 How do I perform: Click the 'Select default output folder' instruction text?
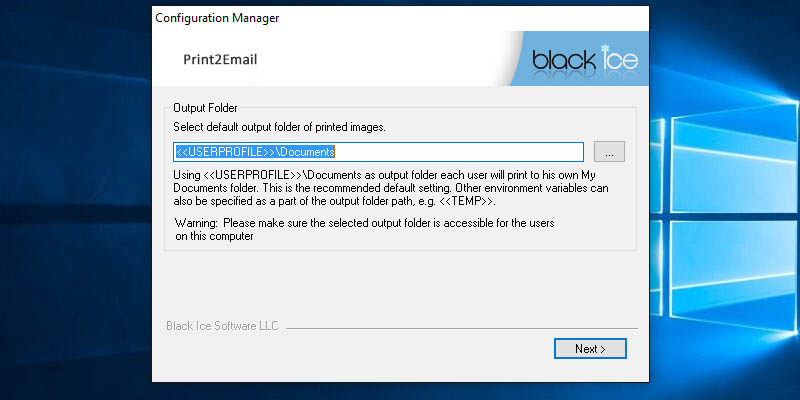coord(280,127)
